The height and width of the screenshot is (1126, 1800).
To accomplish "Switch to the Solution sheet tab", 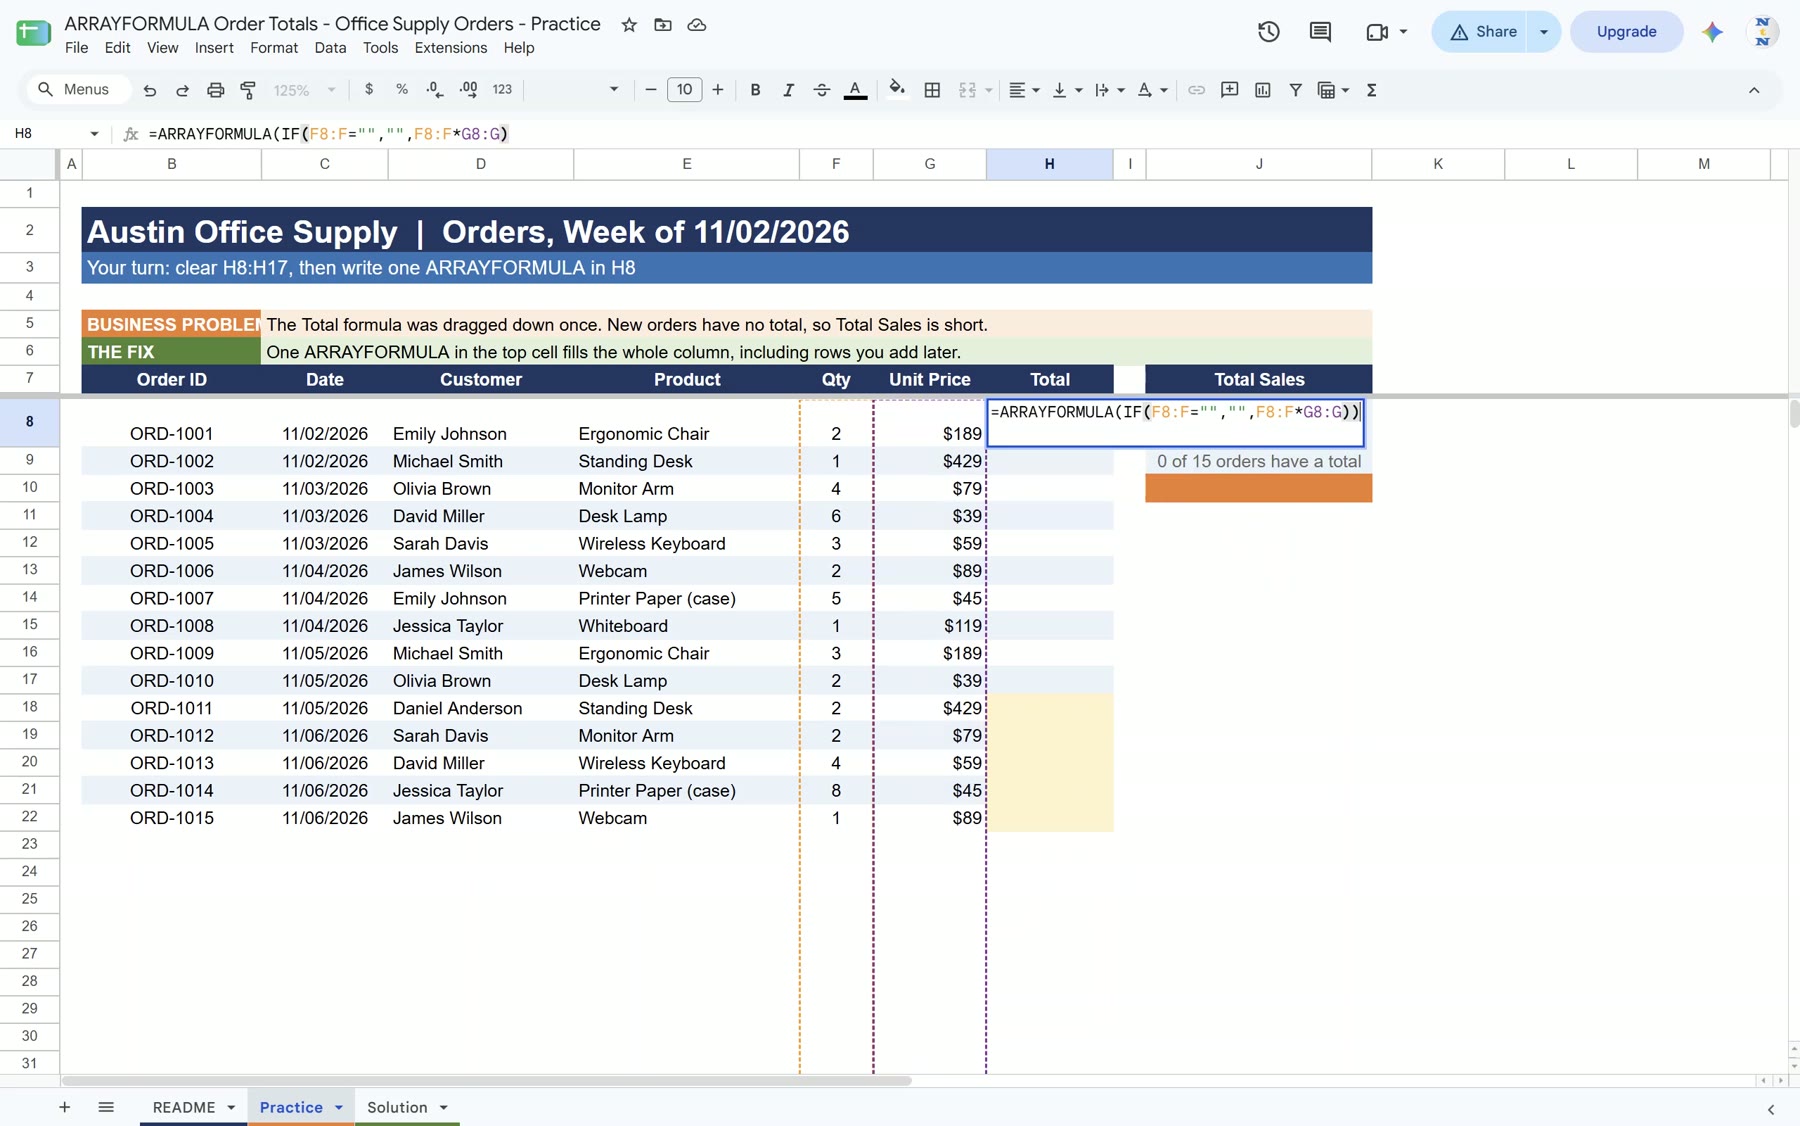I will point(397,1107).
